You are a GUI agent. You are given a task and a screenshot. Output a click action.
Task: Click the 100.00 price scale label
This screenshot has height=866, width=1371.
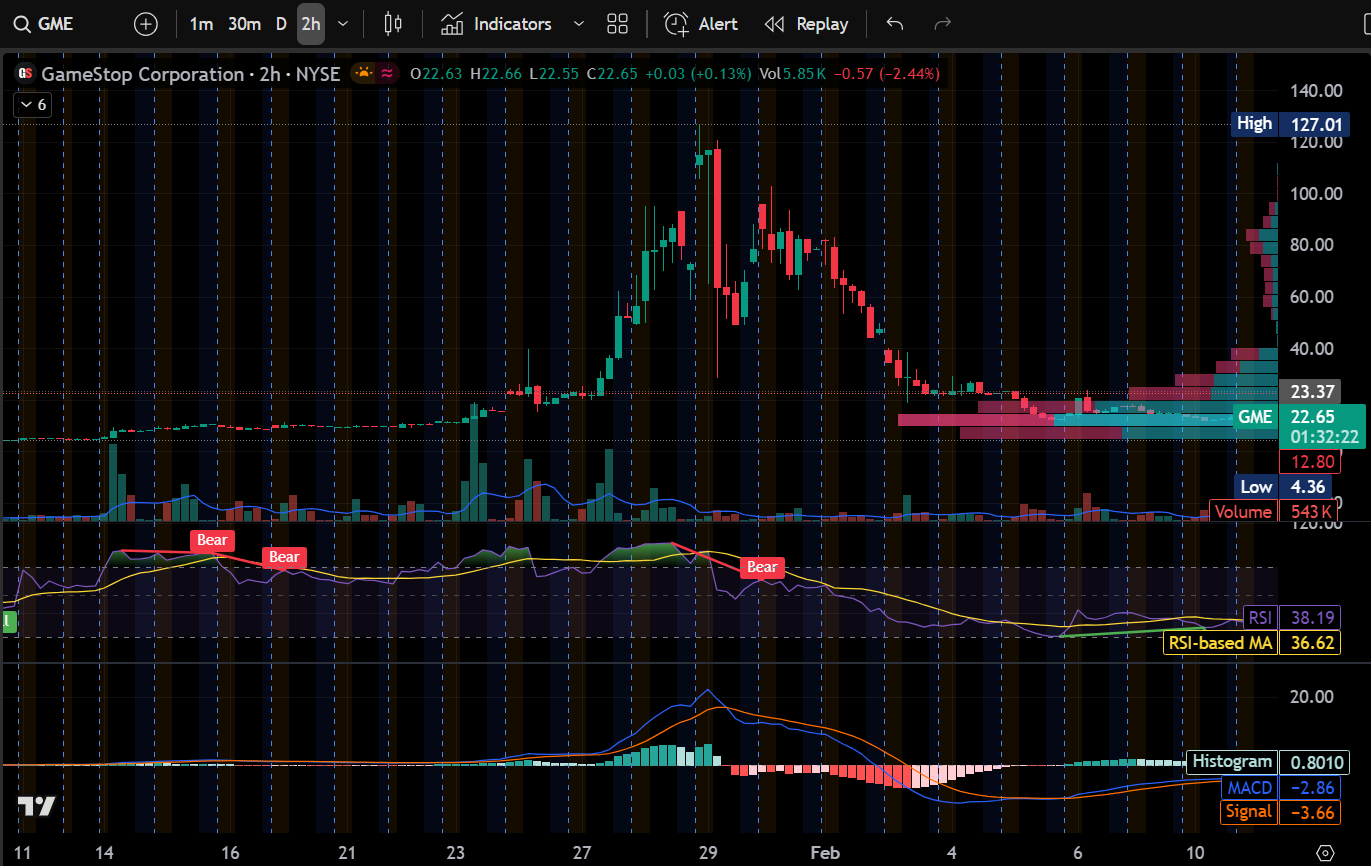(x=1314, y=193)
